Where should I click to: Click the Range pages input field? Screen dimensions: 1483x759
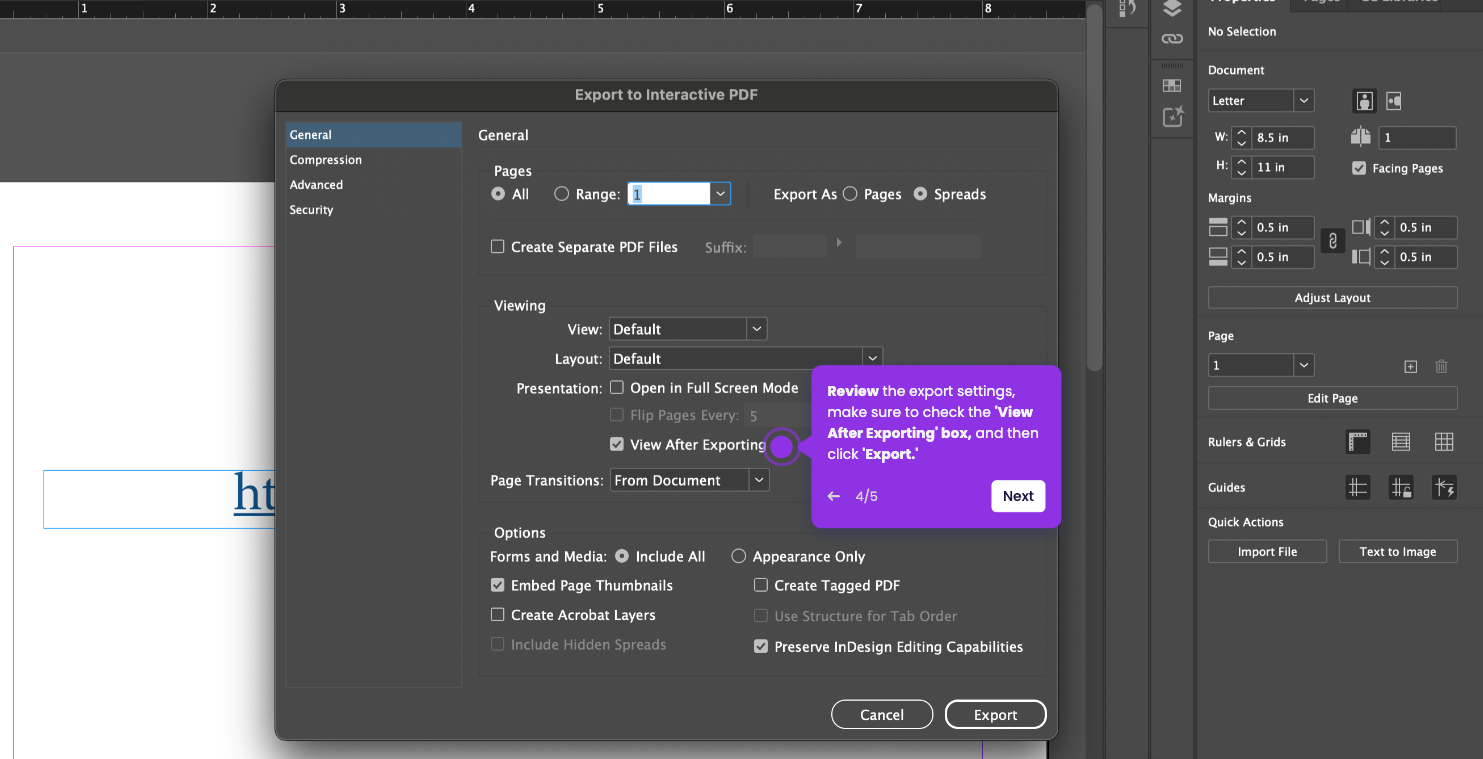[x=669, y=194]
